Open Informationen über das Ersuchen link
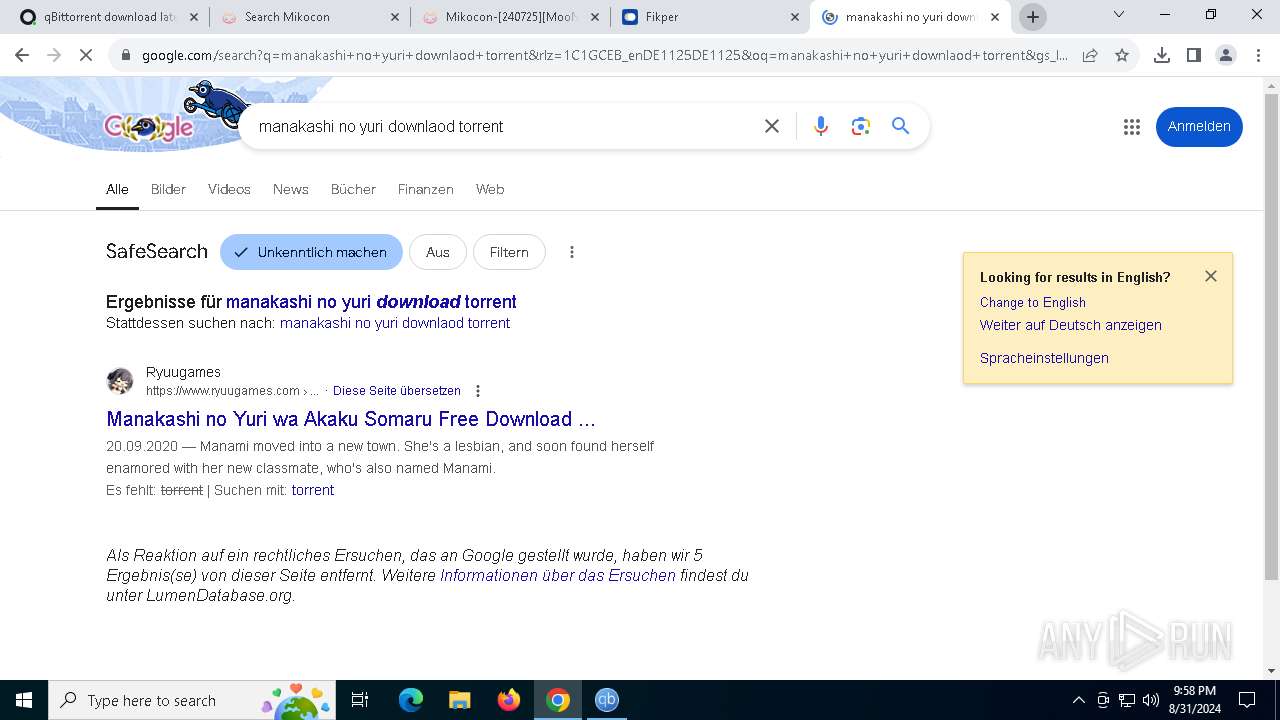Screen dimensions: 1280x720 [558, 575]
